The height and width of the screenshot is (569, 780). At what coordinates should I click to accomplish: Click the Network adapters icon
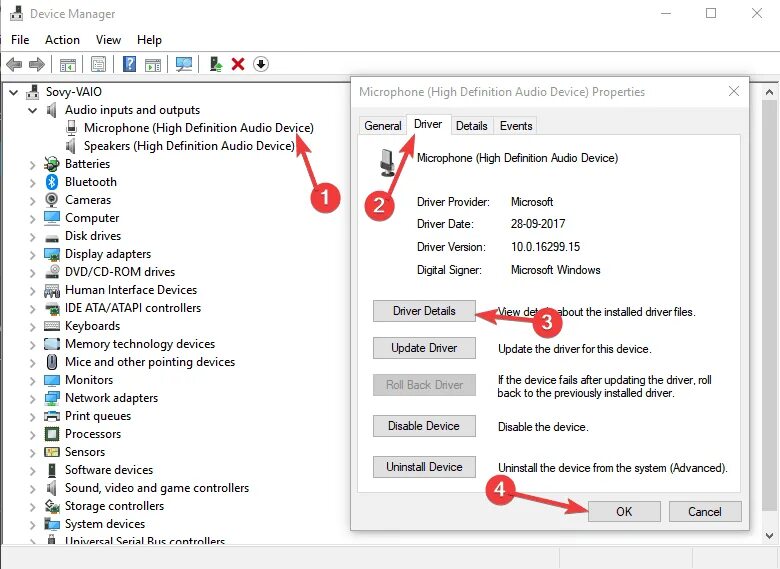(x=52, y=398)
